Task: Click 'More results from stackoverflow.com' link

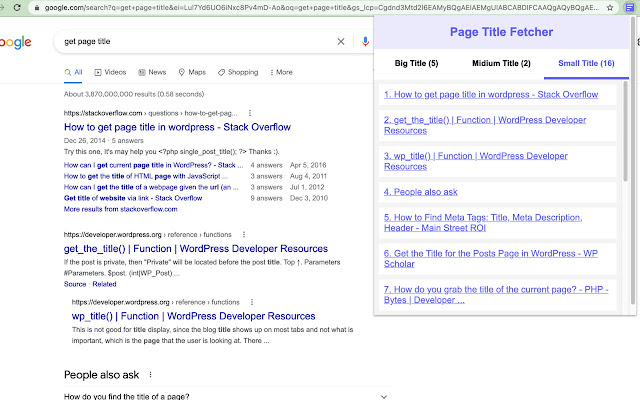Action: pos(114,209)
